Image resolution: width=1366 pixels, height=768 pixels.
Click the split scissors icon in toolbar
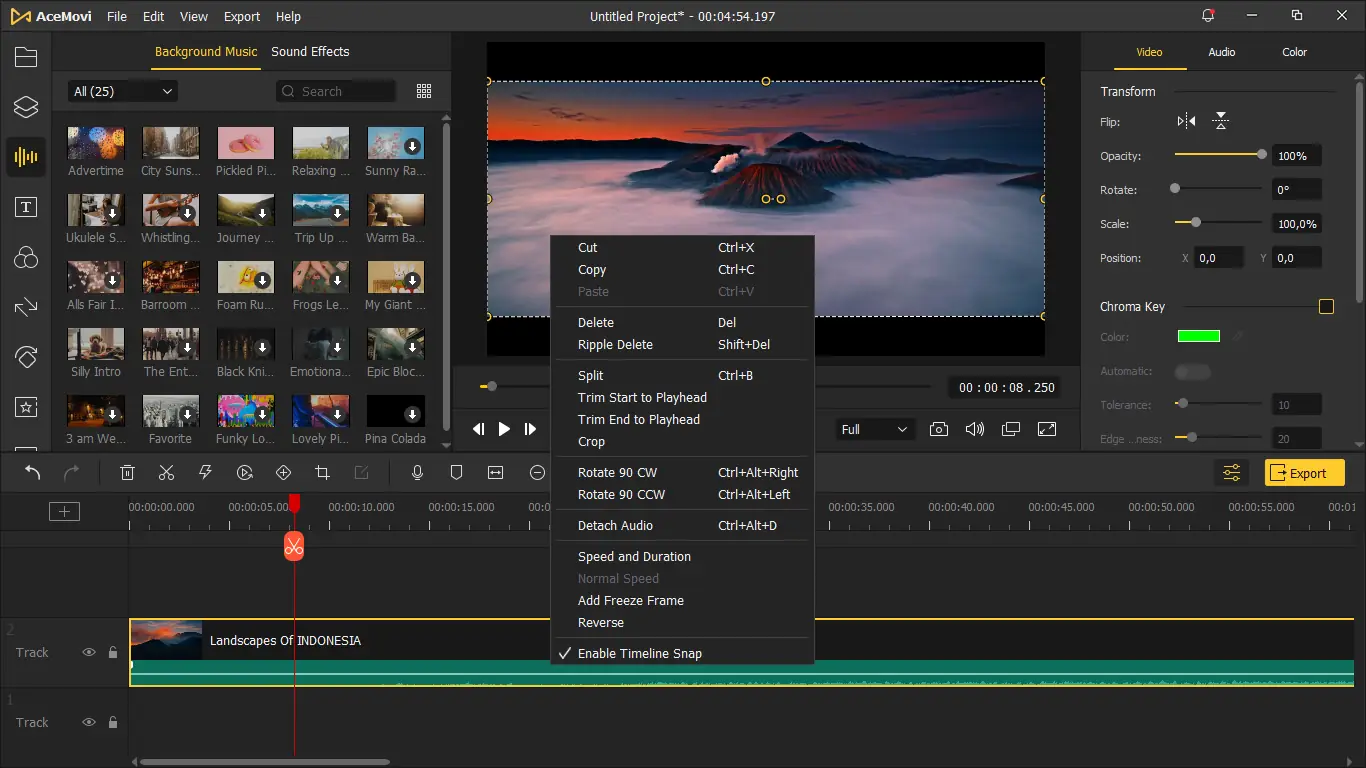click(x=166, y=473)
